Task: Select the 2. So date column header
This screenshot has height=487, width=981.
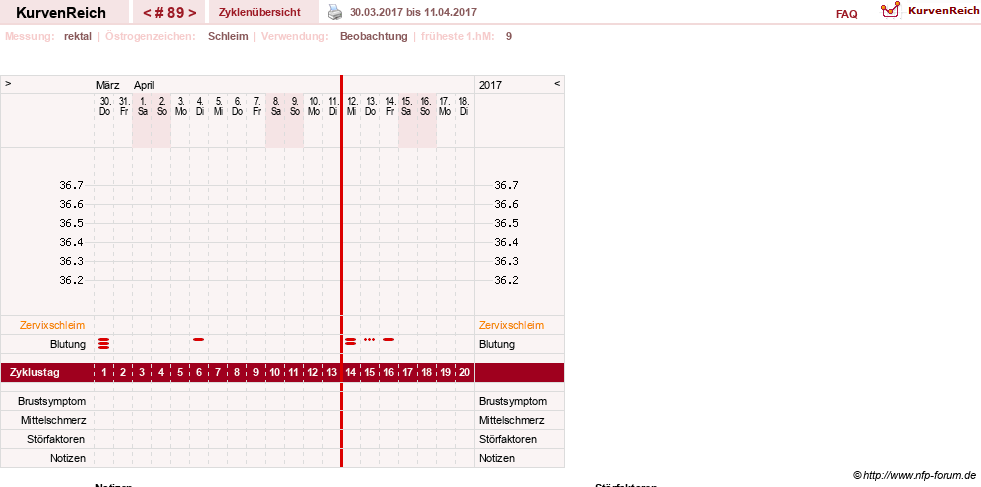Action: pos(161,106)
